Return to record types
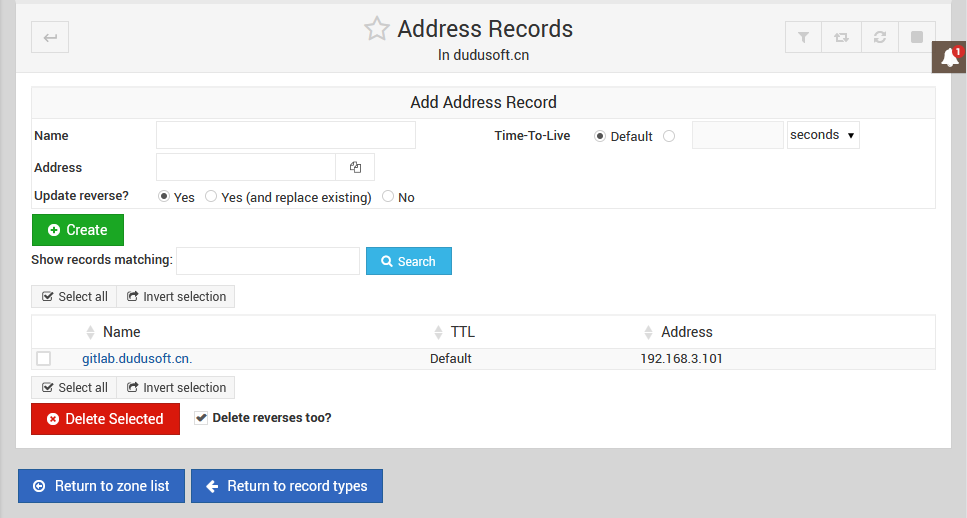 [286, 486]
